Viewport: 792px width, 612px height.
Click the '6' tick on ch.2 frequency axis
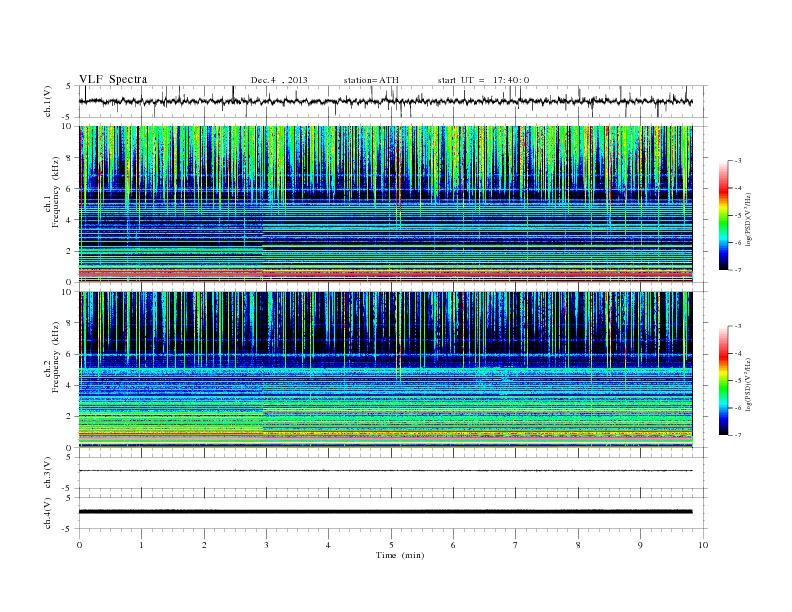coord(69,354)
